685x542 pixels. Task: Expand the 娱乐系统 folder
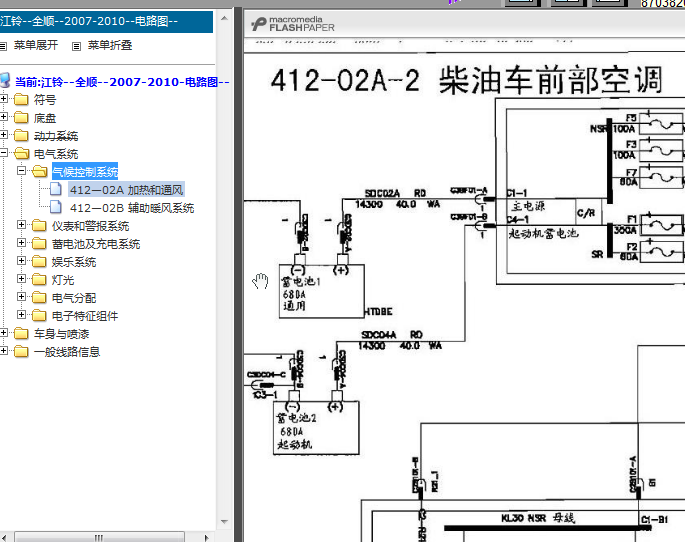[x=21, y=260]
